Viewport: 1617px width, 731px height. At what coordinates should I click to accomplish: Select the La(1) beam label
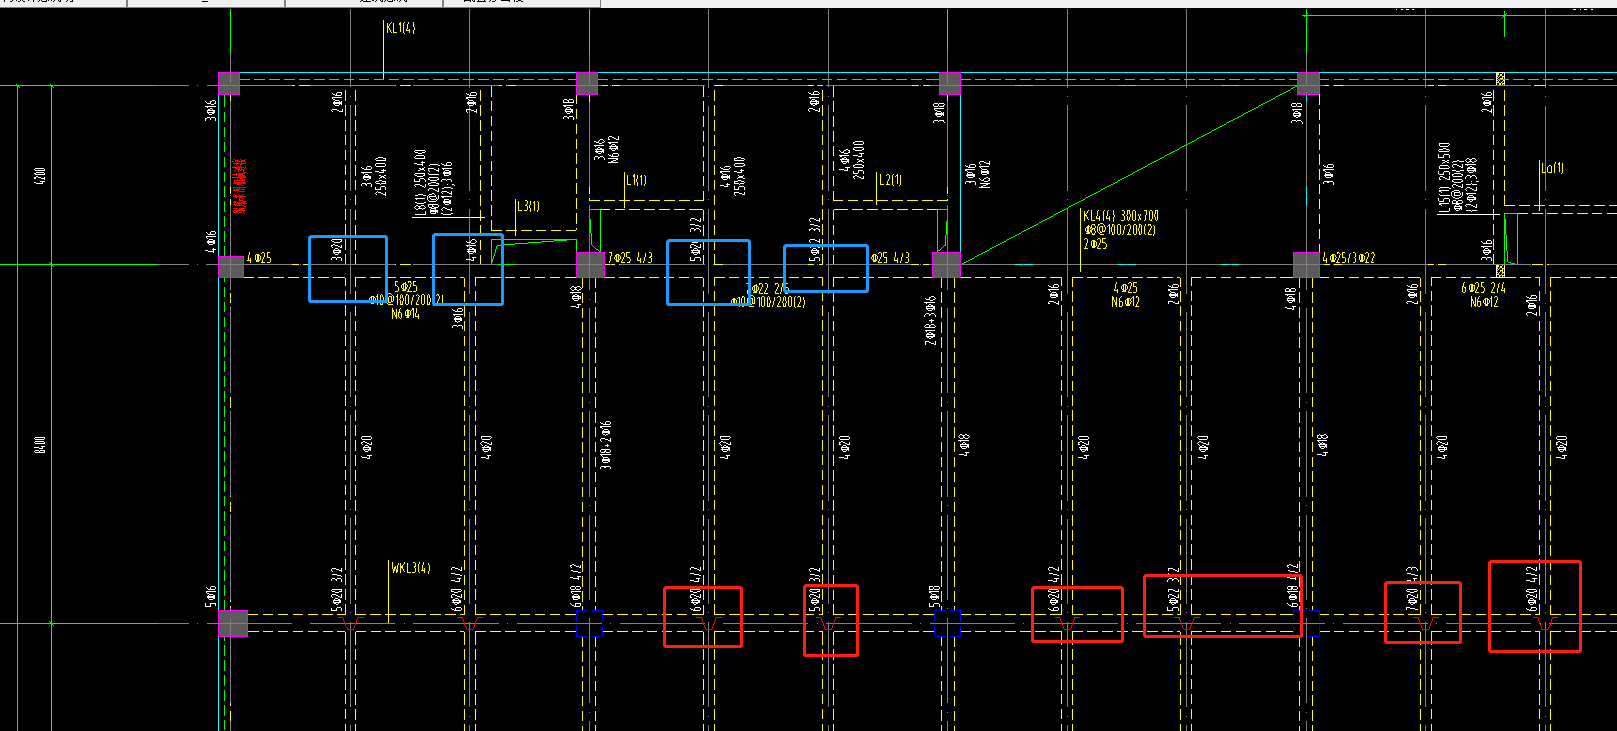[x=1553, y=168]
